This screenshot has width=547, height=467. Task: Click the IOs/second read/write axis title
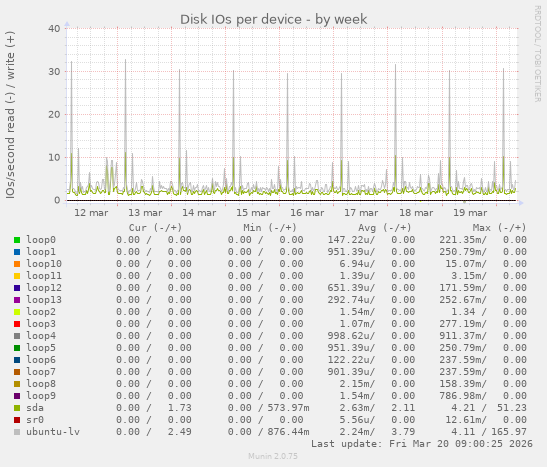[10, 115]
